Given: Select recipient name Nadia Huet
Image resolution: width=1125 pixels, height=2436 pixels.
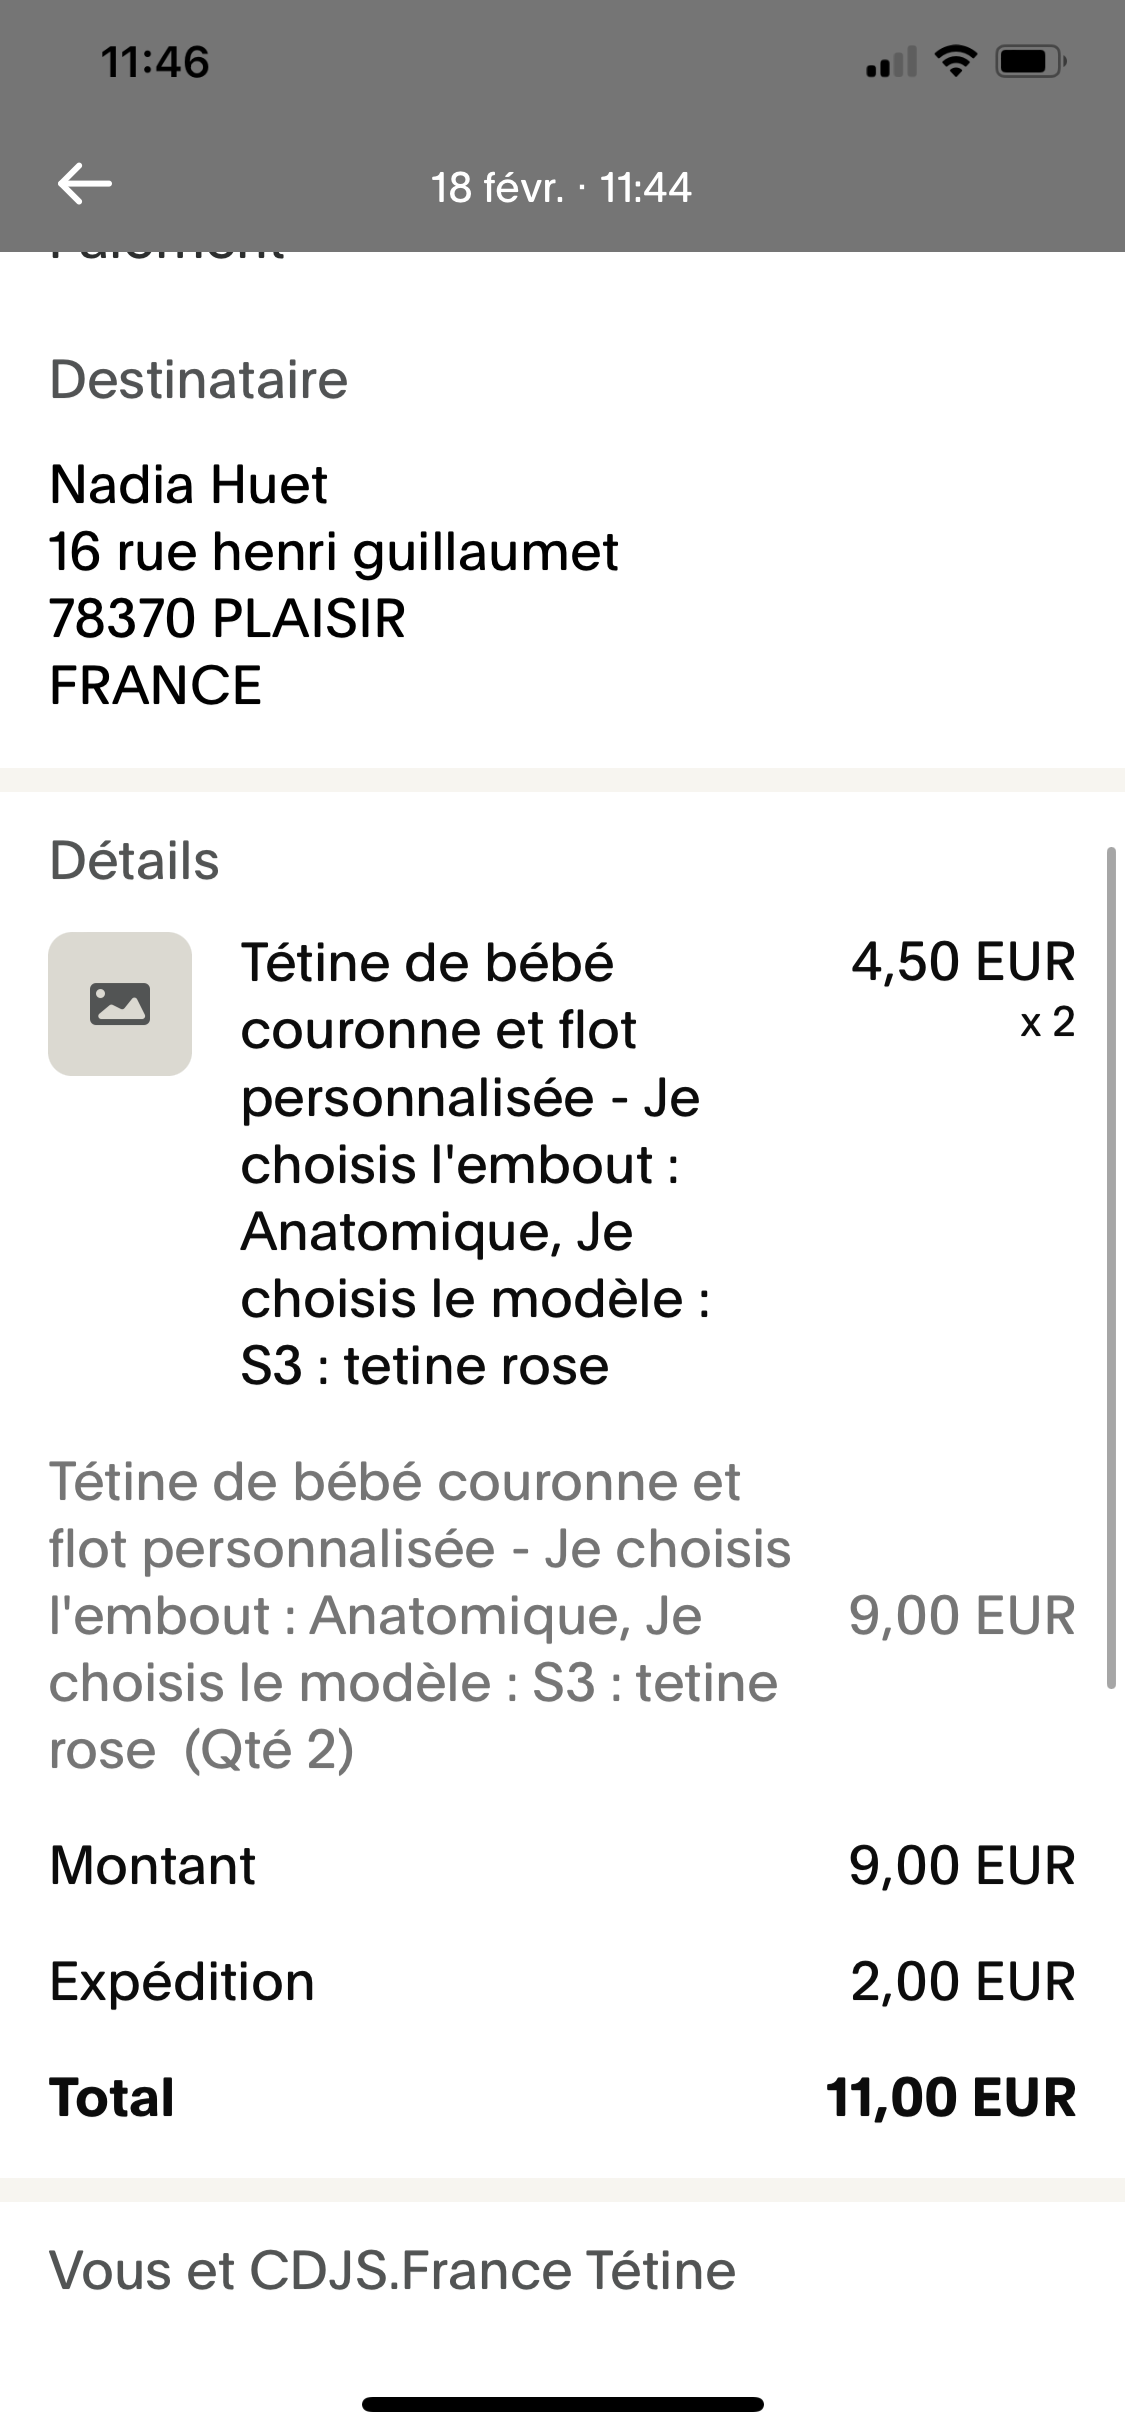Looking at the screenshot, I should click(188, 484).
